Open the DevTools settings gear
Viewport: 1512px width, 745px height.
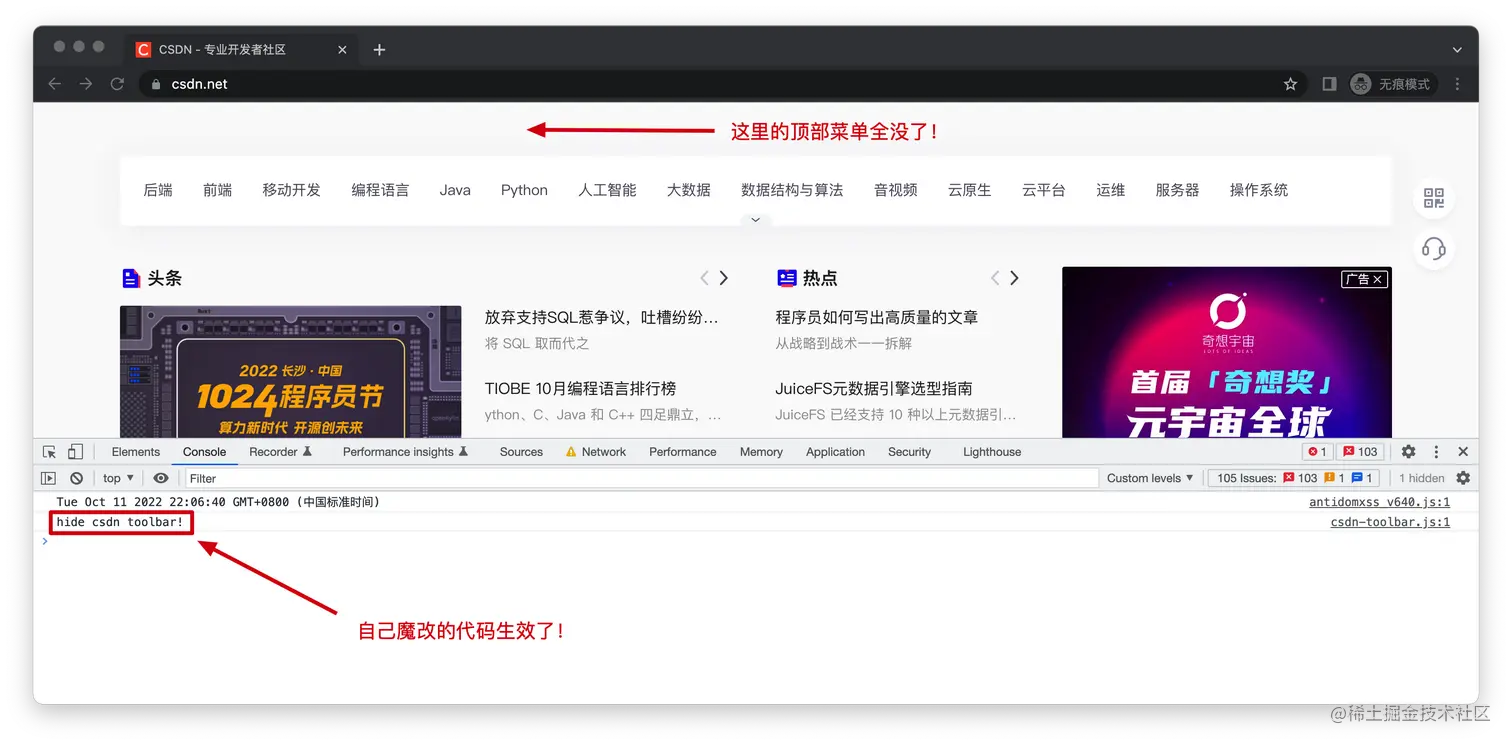click(1408, 452)
